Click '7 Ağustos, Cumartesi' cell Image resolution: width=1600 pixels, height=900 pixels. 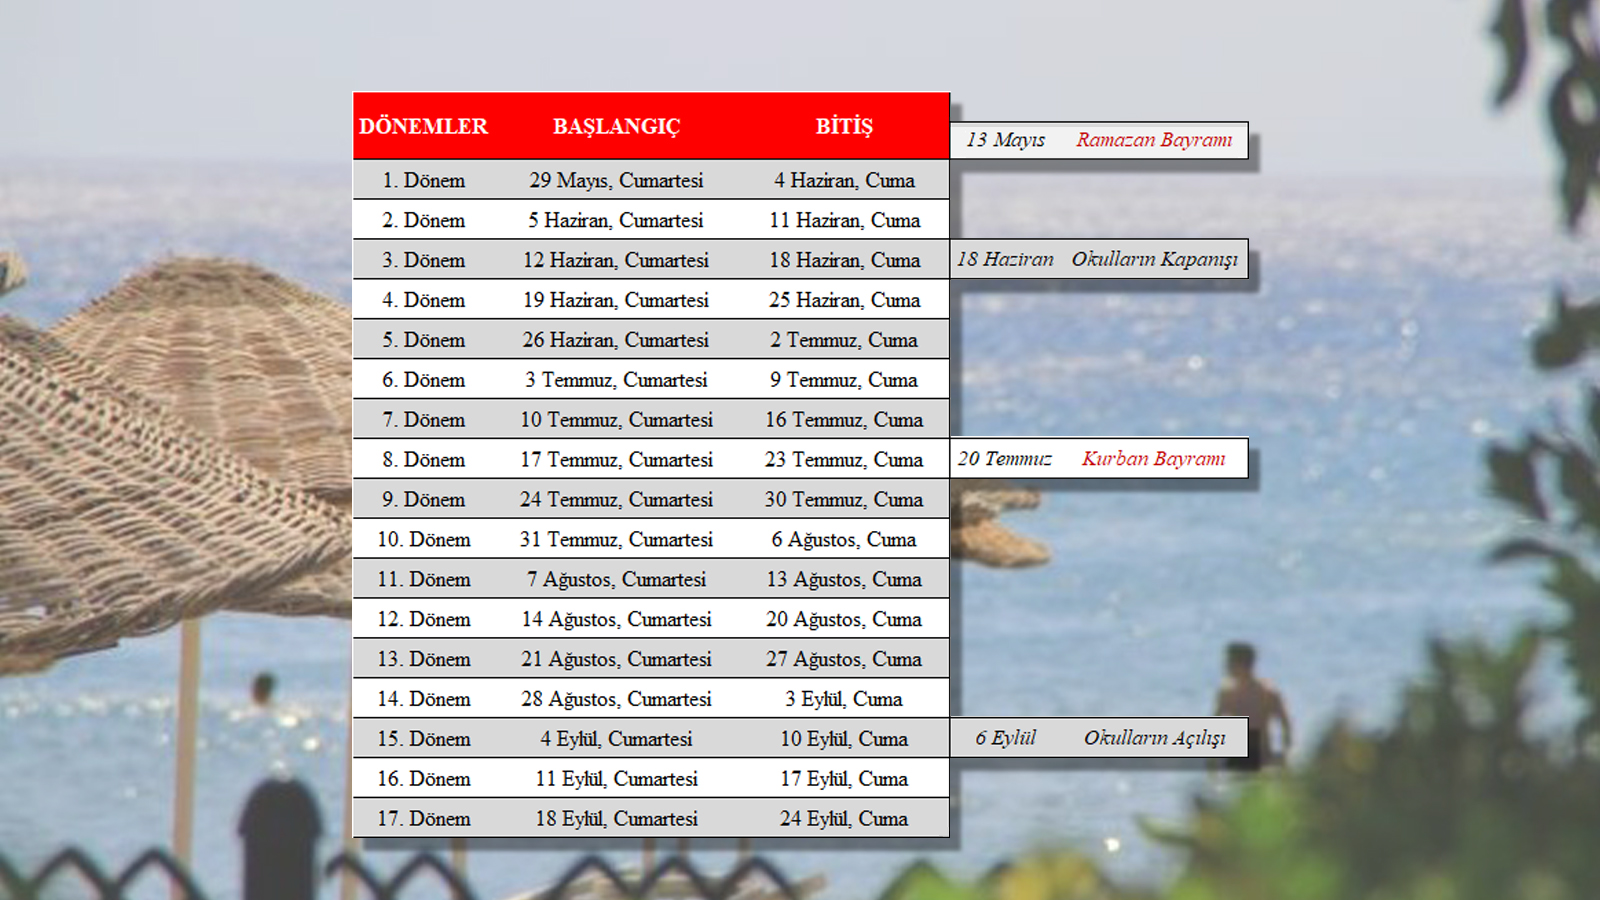pos(616,580)
